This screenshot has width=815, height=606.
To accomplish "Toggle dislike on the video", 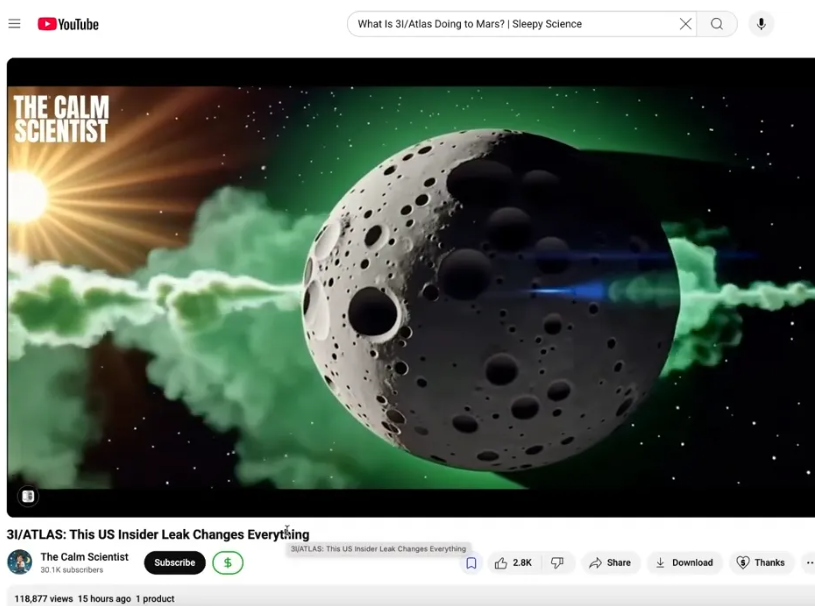I will (558, 562).
